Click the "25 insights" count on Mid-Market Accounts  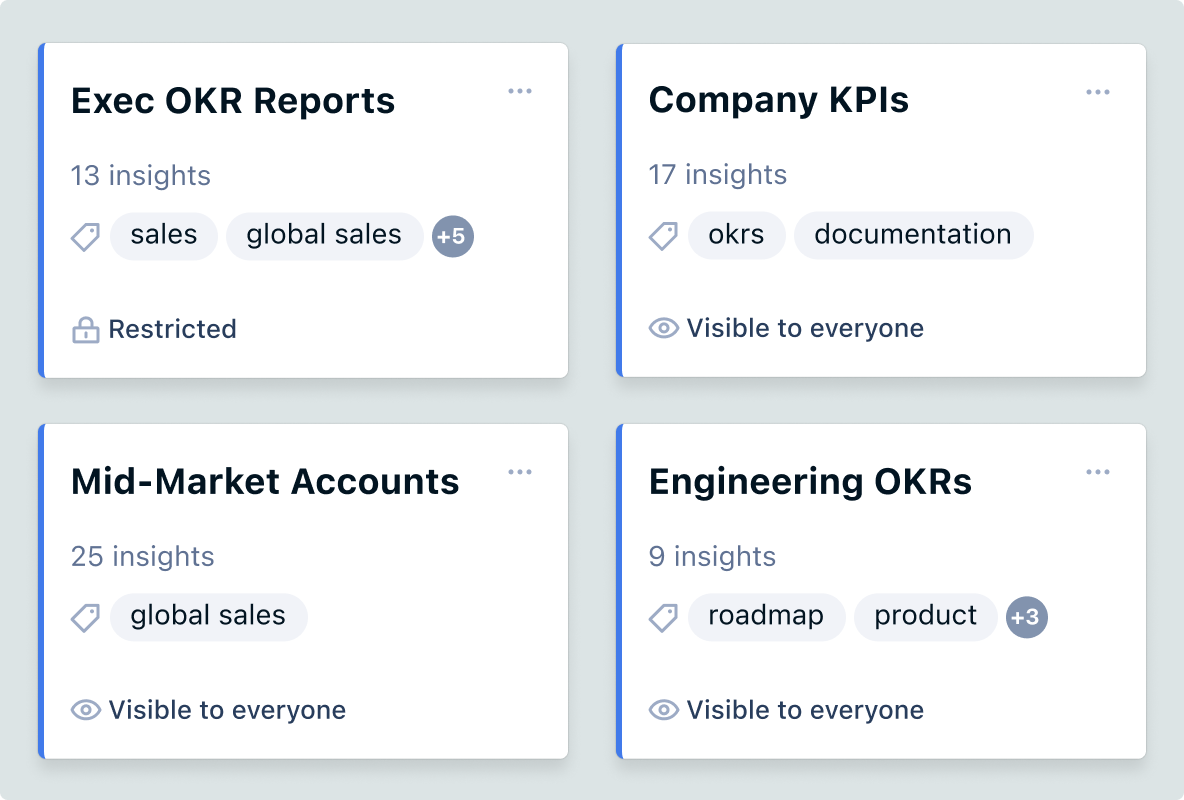pos(142,557)
